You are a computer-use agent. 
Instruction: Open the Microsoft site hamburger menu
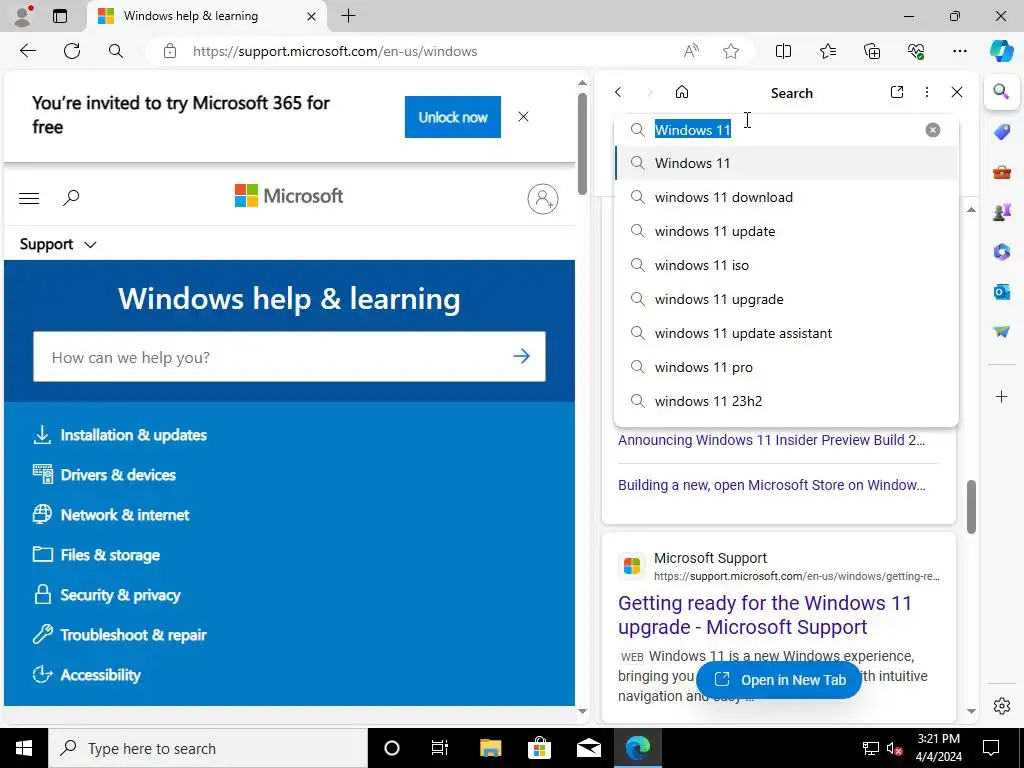point(29,198)
